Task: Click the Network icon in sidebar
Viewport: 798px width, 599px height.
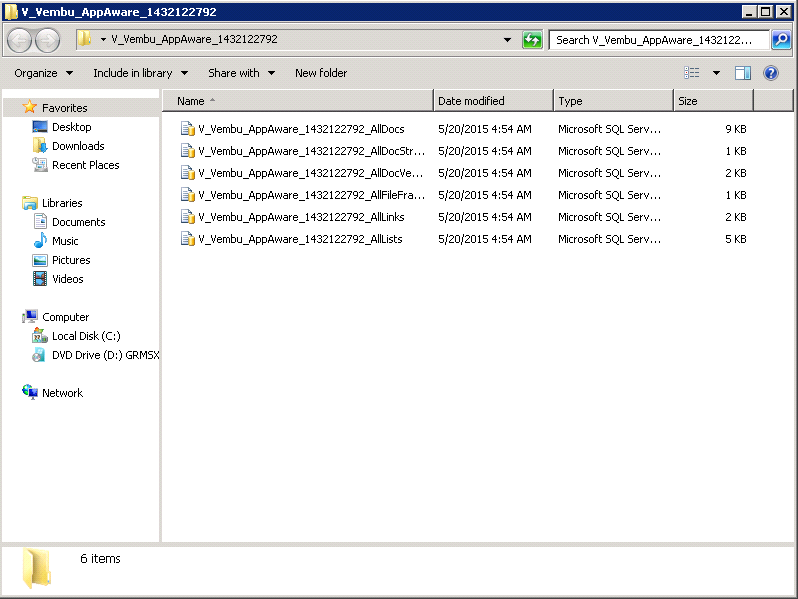Action: (30, 392)
